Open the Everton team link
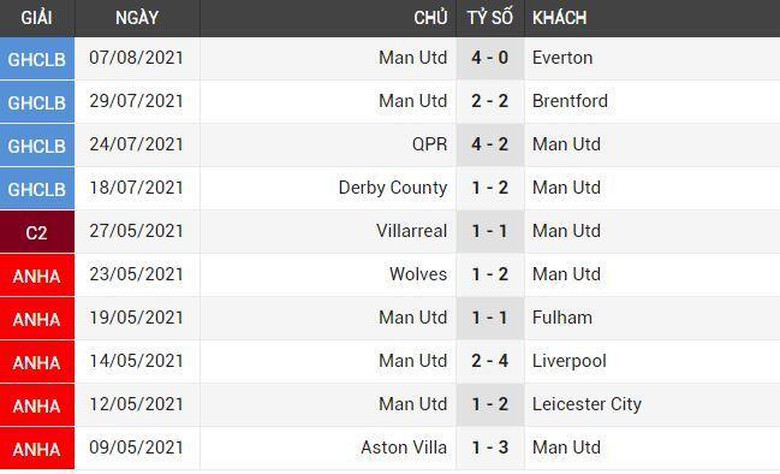This screenshot has width=780, height=474. coord(562,58)
